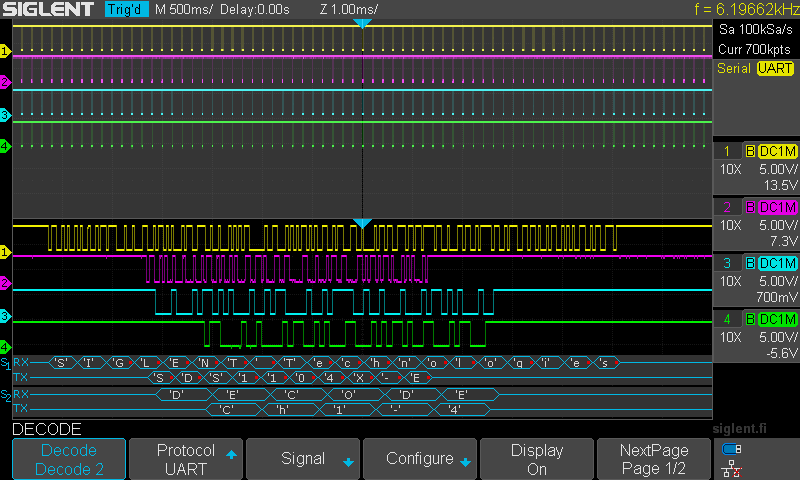Click the Sa 100kSa/s sample rate
This screenshot has height=480, width=800.
coord(756,30)
